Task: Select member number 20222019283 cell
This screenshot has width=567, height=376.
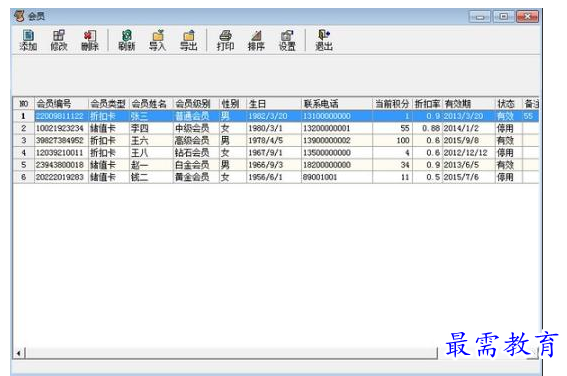Action: point(61,177)
